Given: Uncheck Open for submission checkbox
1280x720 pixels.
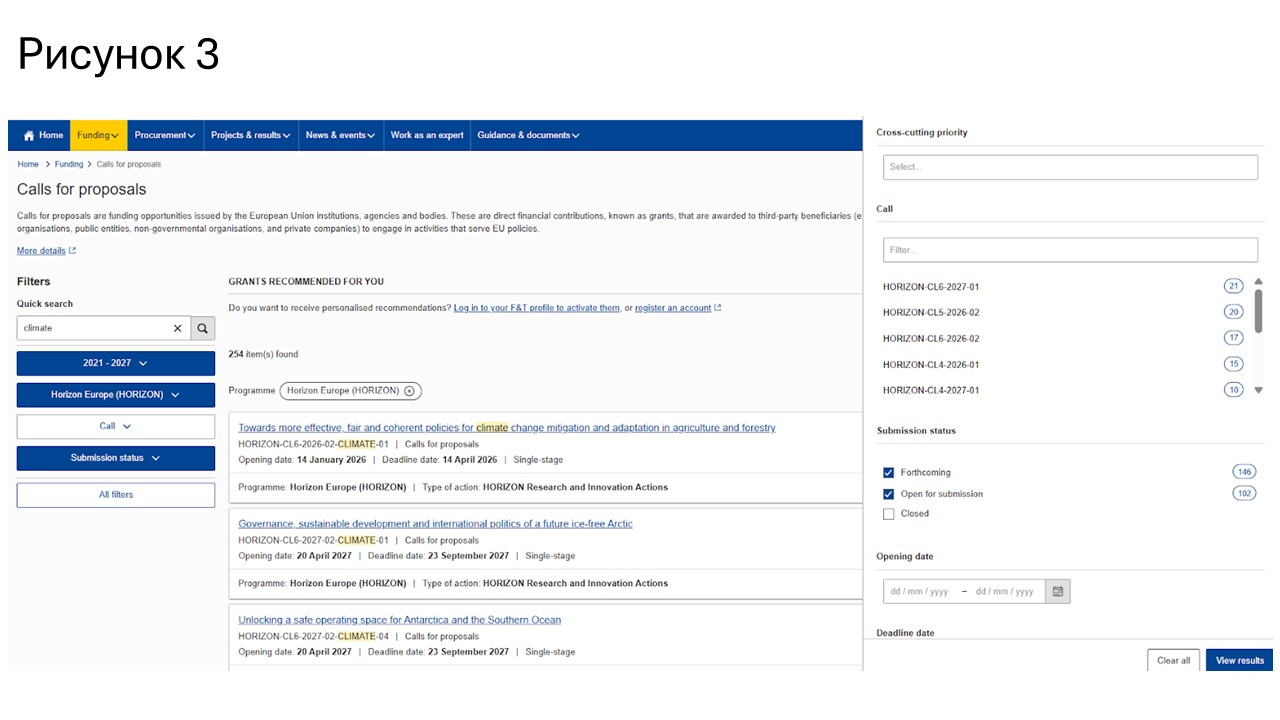Looking at the screenshot, I should click(888, 494).
